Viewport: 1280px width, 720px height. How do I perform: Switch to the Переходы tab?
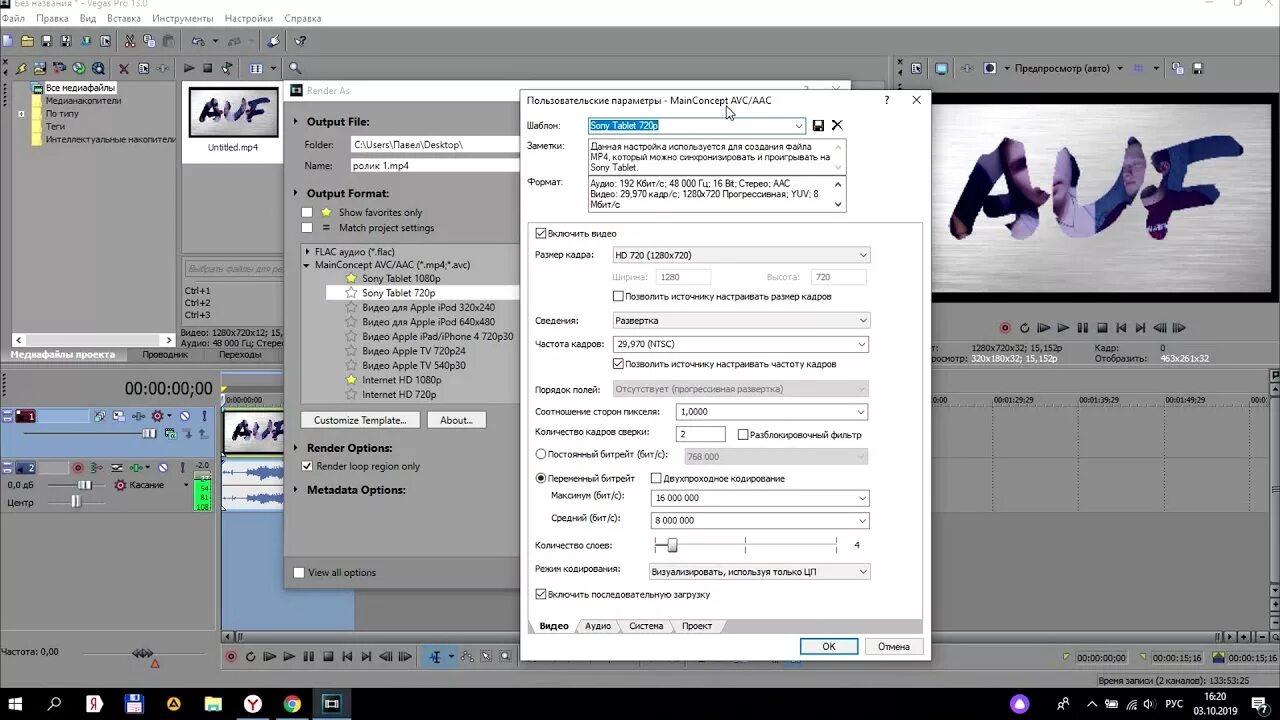click(x=239, y=354)
